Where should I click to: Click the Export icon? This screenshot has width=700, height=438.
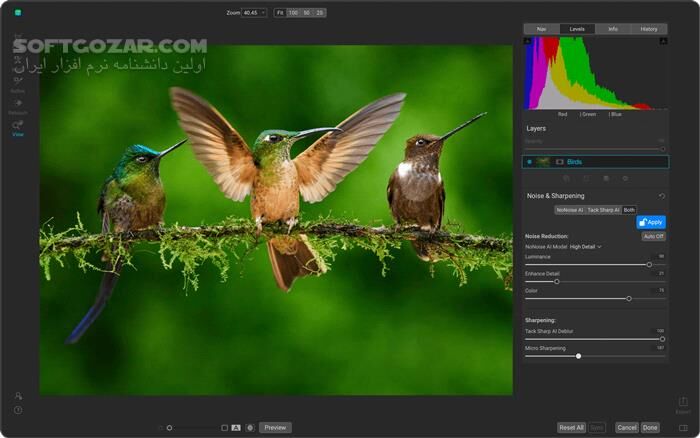pyautogui.click(x=683, y=403)
